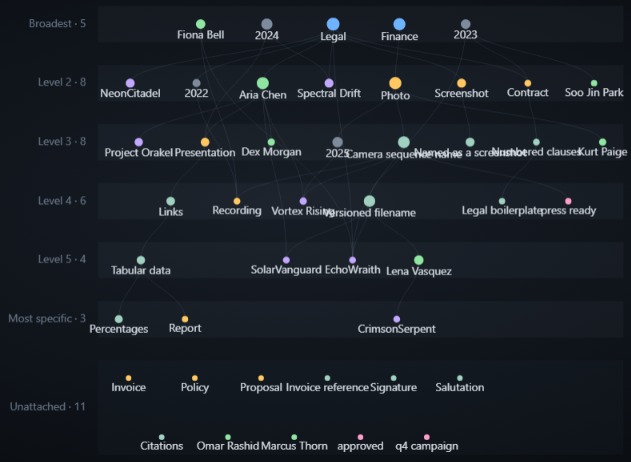Click the Links node
Viewport: 631px width, 462px height.
(171, 201)
